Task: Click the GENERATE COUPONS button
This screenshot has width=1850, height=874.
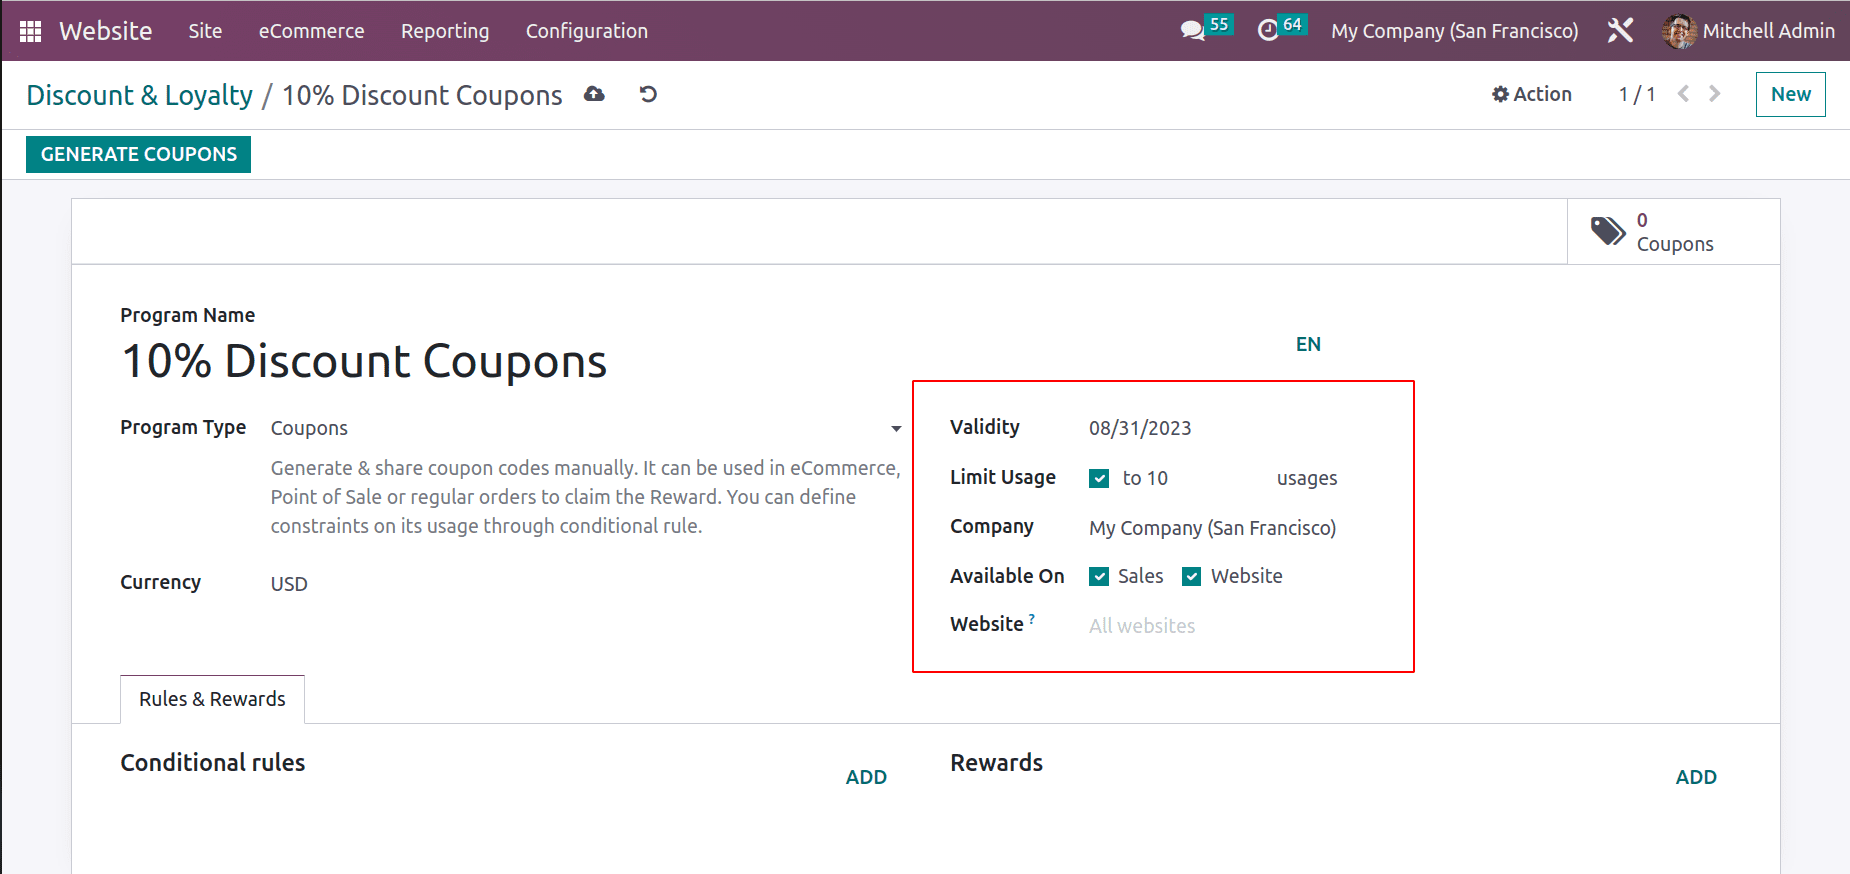Action: point(138,154)
